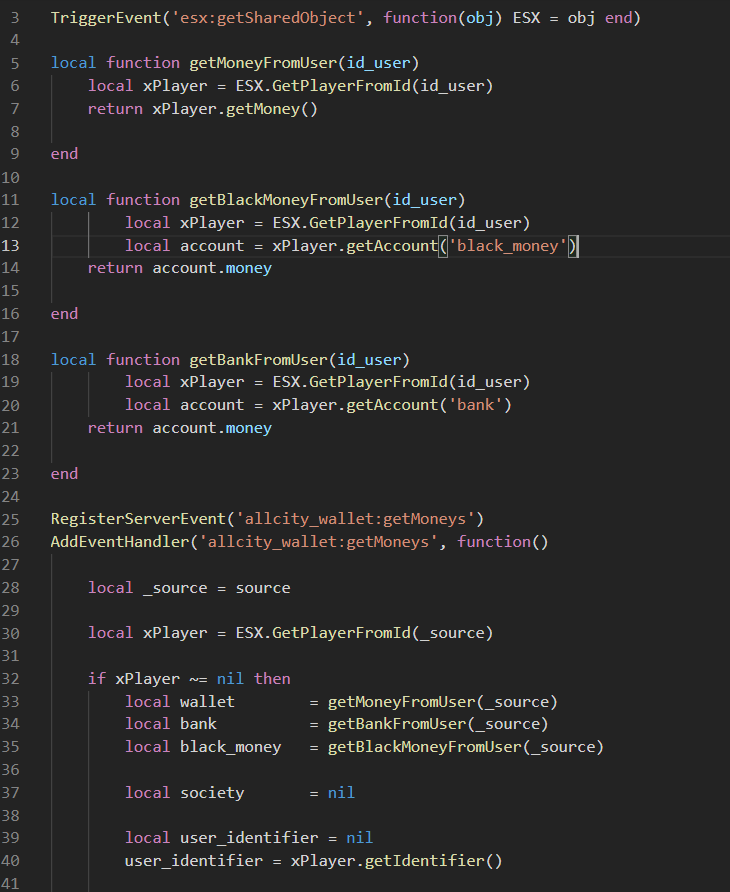
Task: Click 'black_money' variable on line 35
Action: coord(230,747)
